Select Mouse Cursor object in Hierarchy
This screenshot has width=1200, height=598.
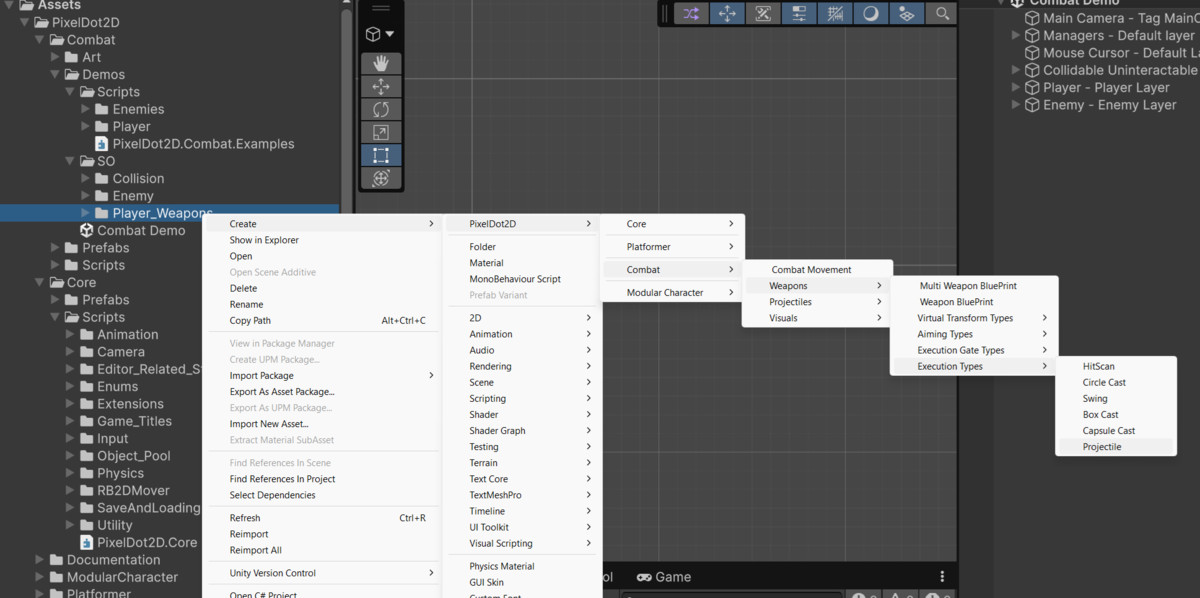tap(1112, 53)
